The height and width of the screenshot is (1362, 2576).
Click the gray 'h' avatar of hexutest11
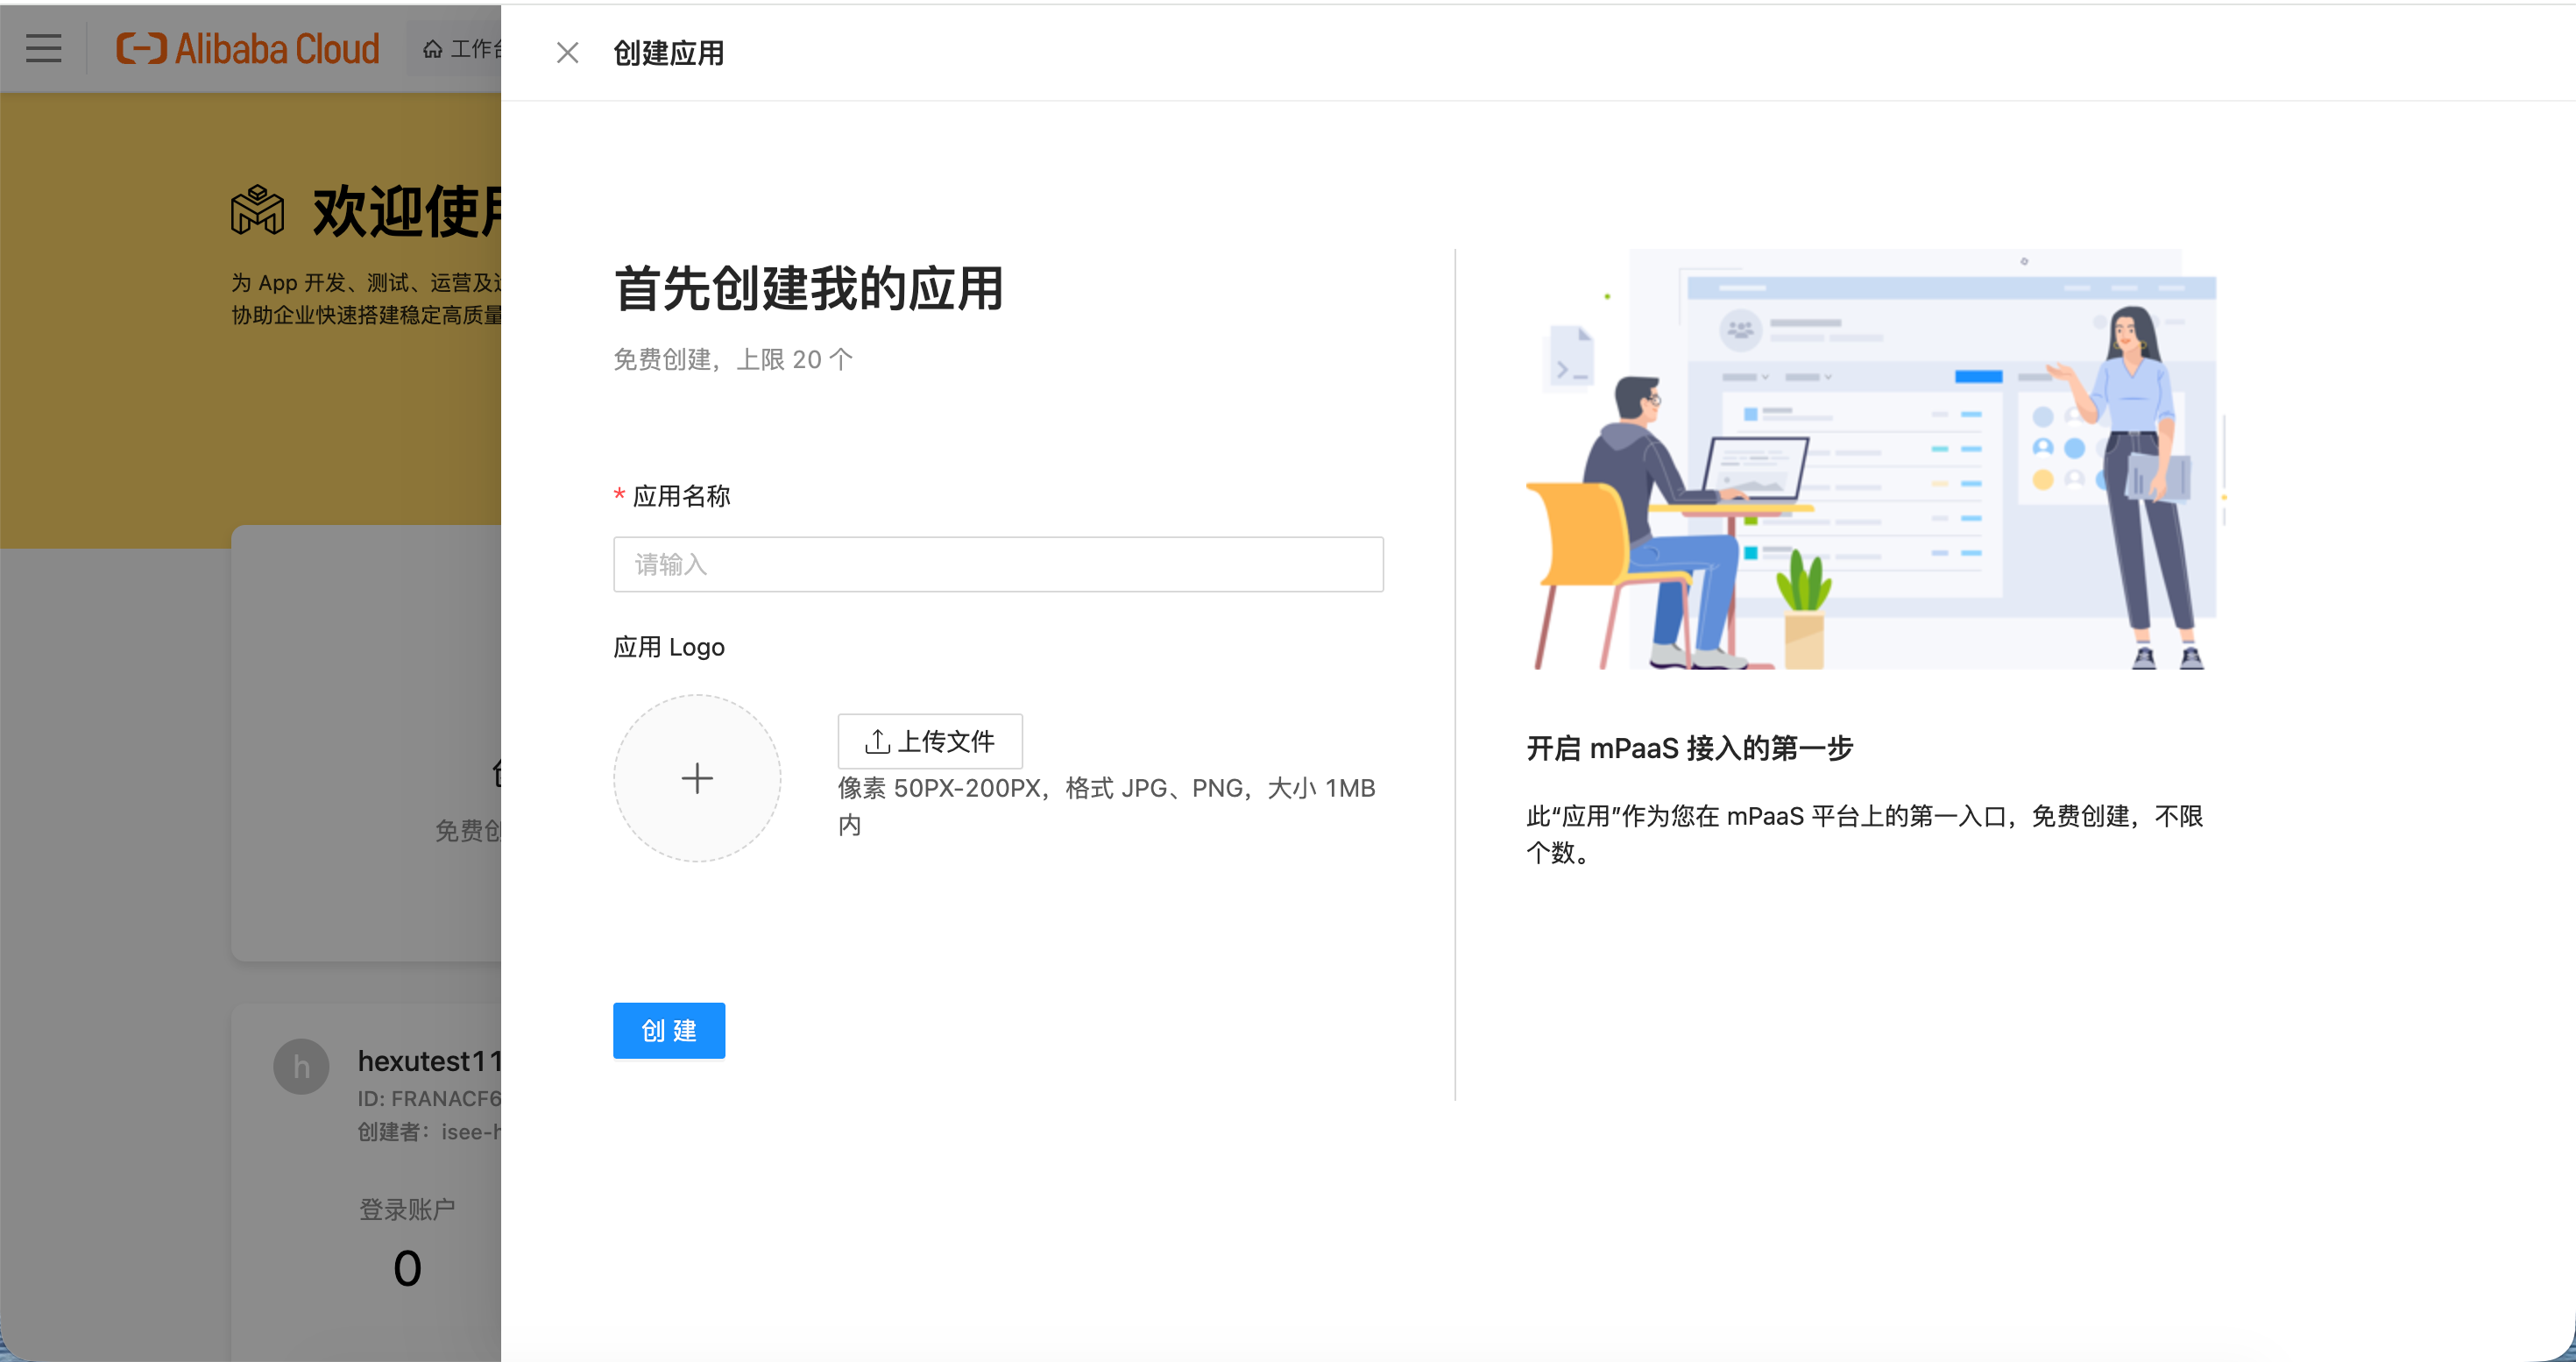tap(301, 1066)
